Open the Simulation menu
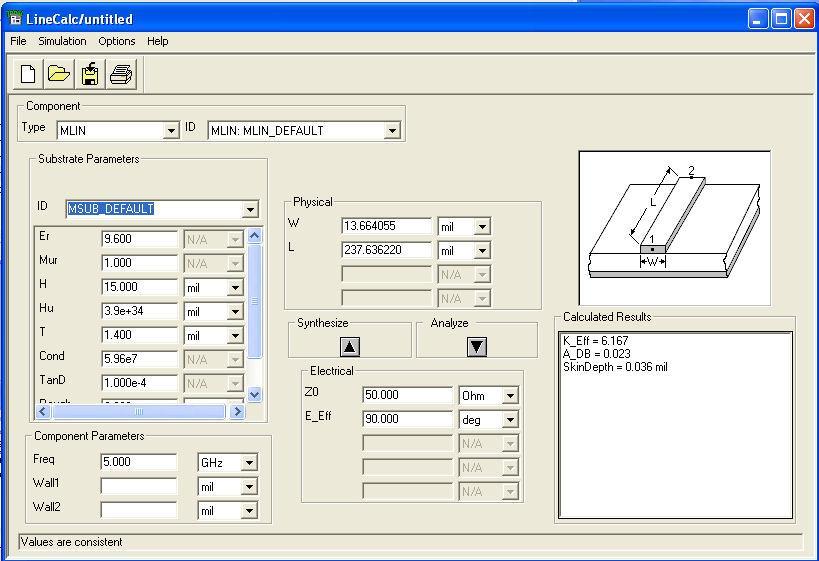The height and width of the screenshot is (561, 819). click(x=62, y=41)
